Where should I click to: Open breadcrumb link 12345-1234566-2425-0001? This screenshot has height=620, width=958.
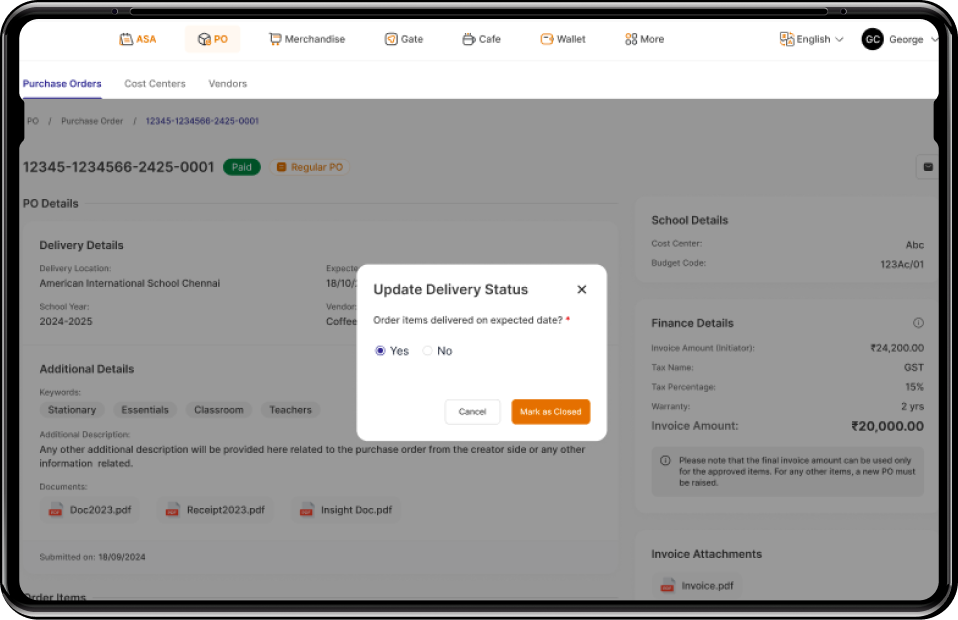[x=201, y=120]
